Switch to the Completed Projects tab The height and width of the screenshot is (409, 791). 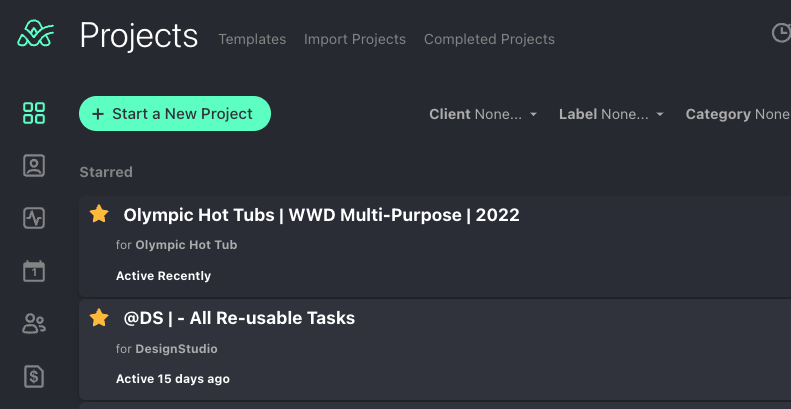pos(489,39)
